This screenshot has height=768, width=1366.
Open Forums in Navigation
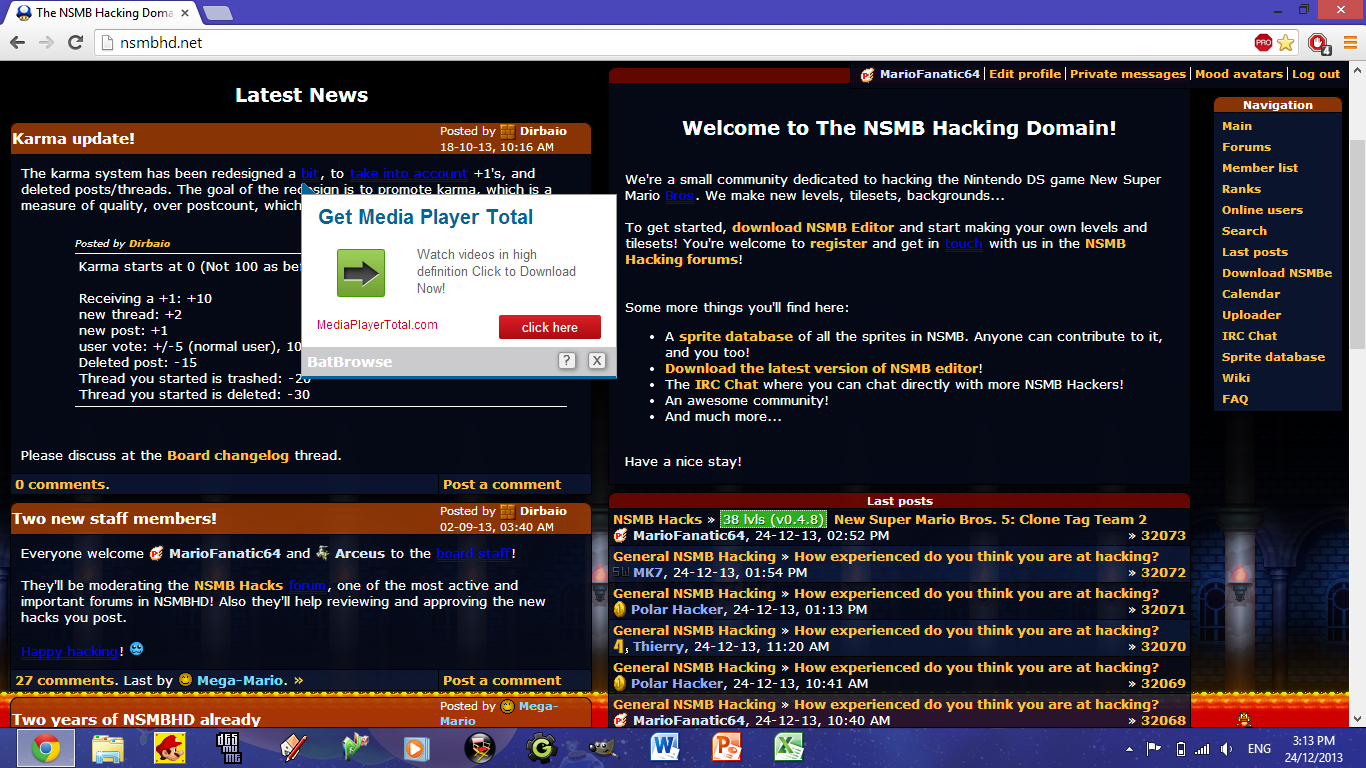coord(1246,147)
